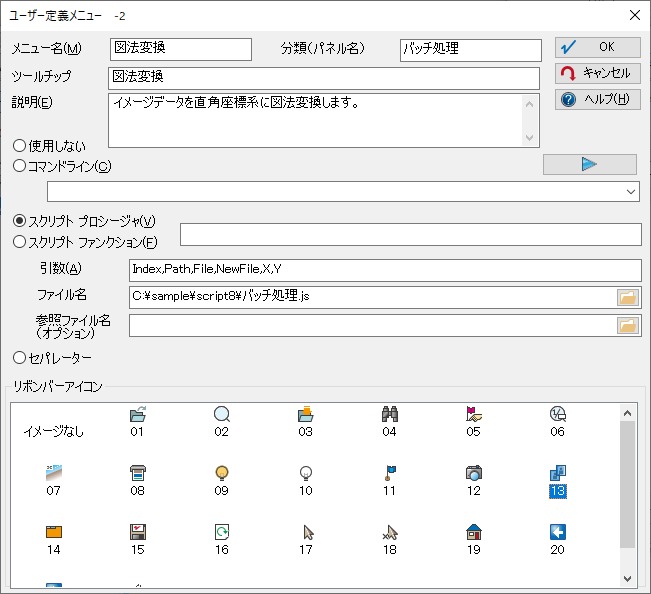Image resolution: width=651 pixels, height=594 pixels.
Task: Close the ユーザー定義メニュー dialog
Action: pyautogui.click(x=635, y=15)
